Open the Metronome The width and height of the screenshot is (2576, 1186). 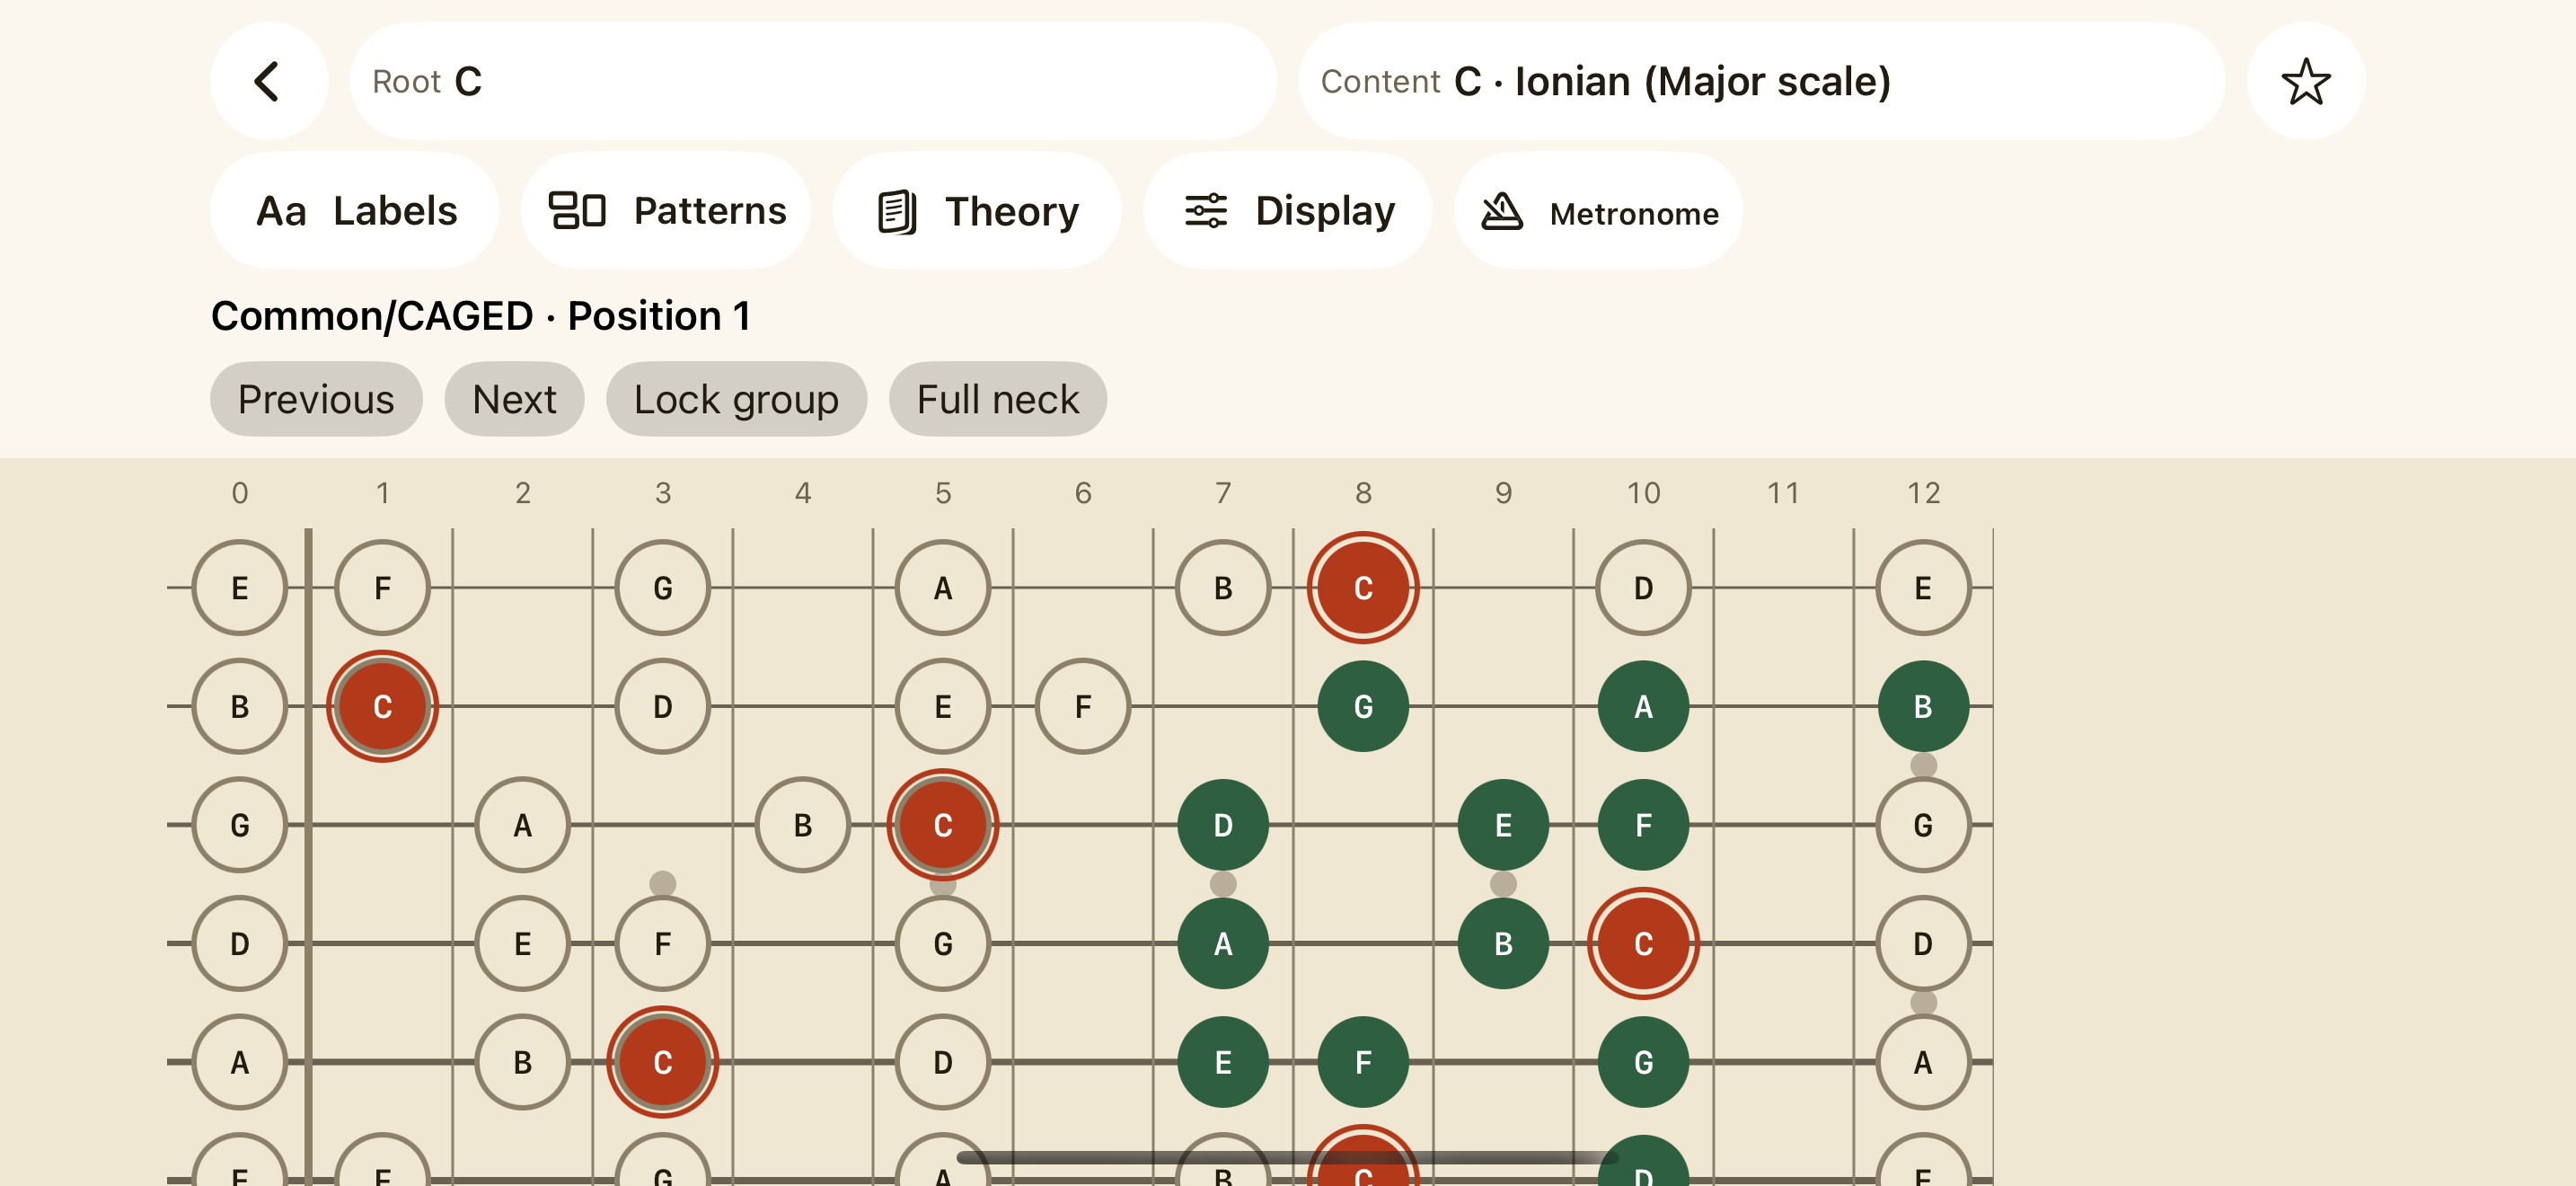pyautogui.click(x=1598, y=210)
